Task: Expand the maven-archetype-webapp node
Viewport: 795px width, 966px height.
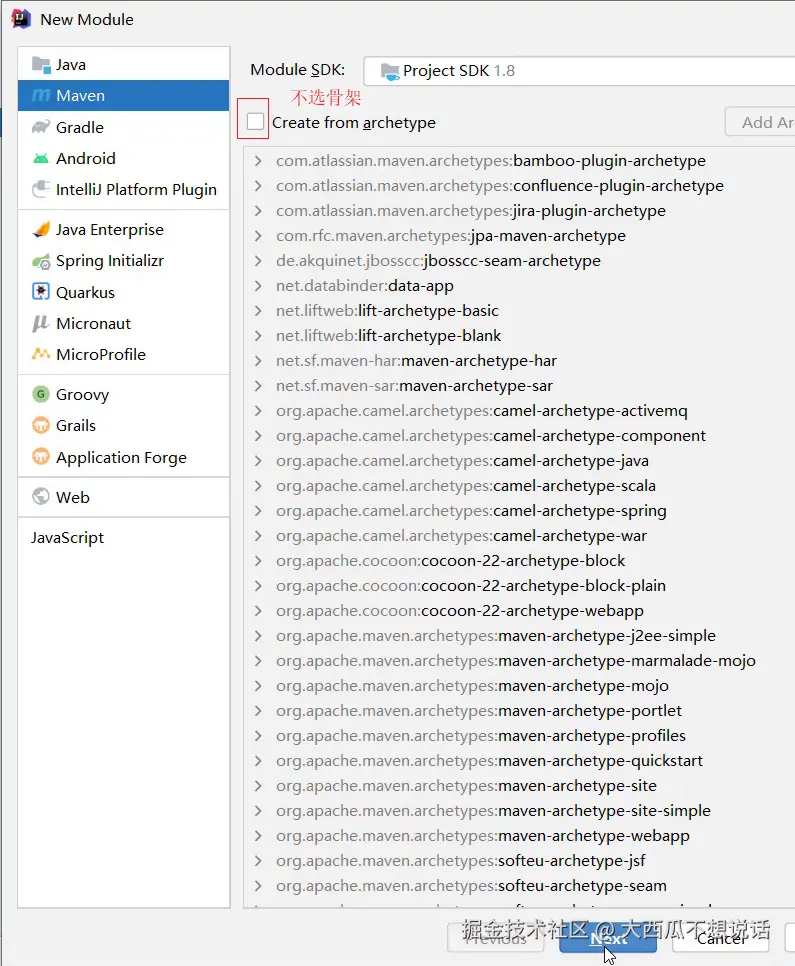Action: 258,836
